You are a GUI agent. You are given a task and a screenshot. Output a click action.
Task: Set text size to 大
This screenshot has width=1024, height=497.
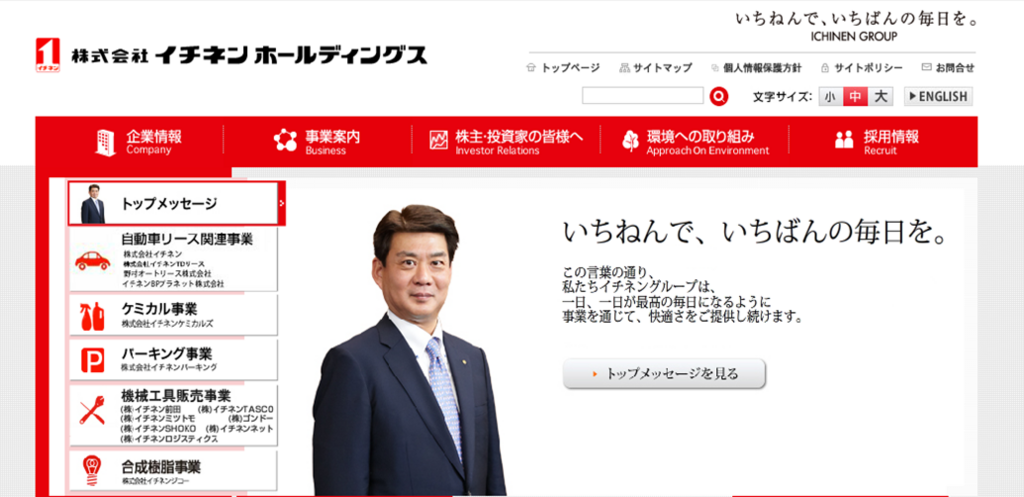coord(880,97)
